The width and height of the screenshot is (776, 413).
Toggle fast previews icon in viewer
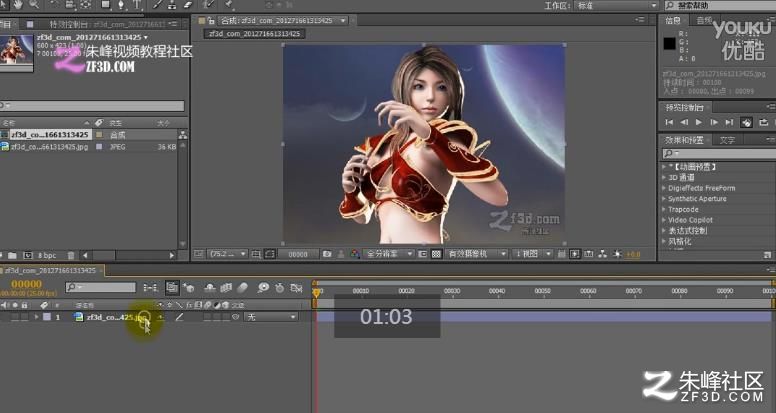coord(575,254)
